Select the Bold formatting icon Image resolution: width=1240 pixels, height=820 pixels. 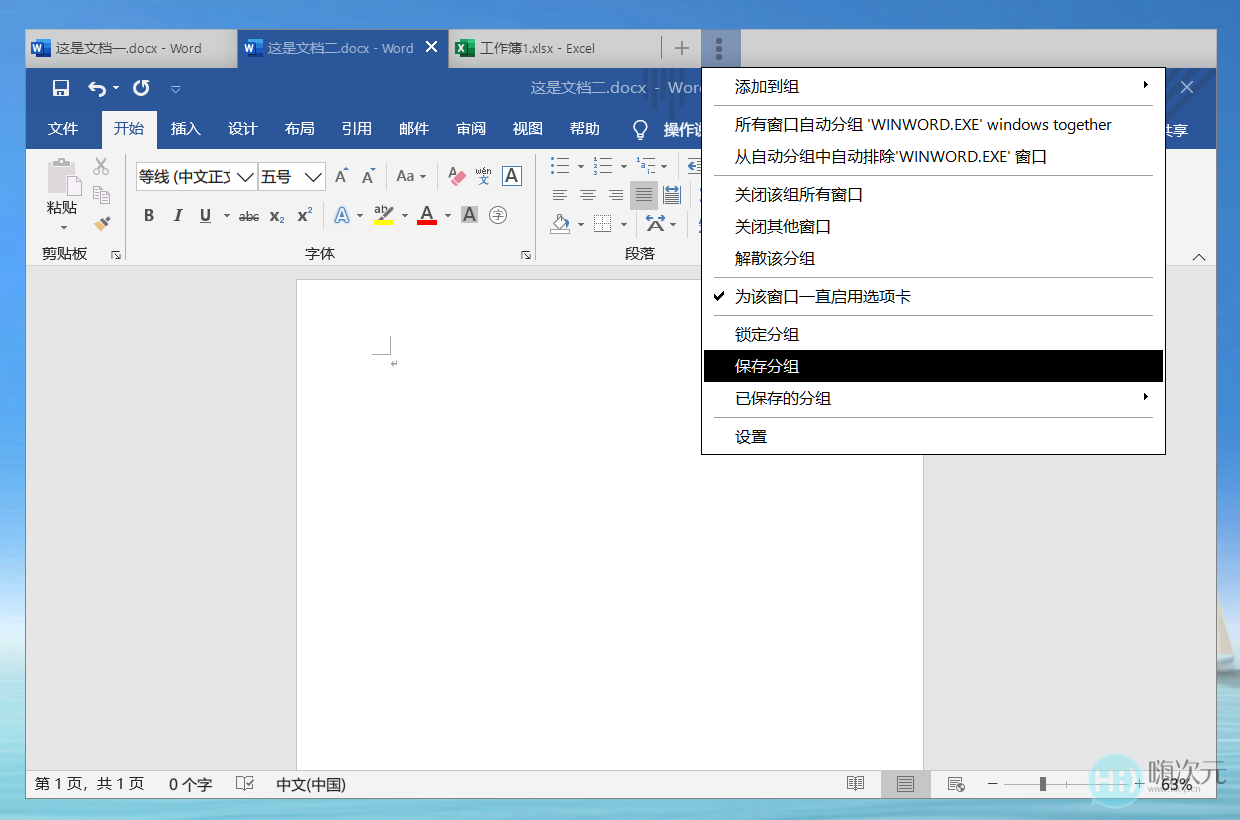(148, 215)
